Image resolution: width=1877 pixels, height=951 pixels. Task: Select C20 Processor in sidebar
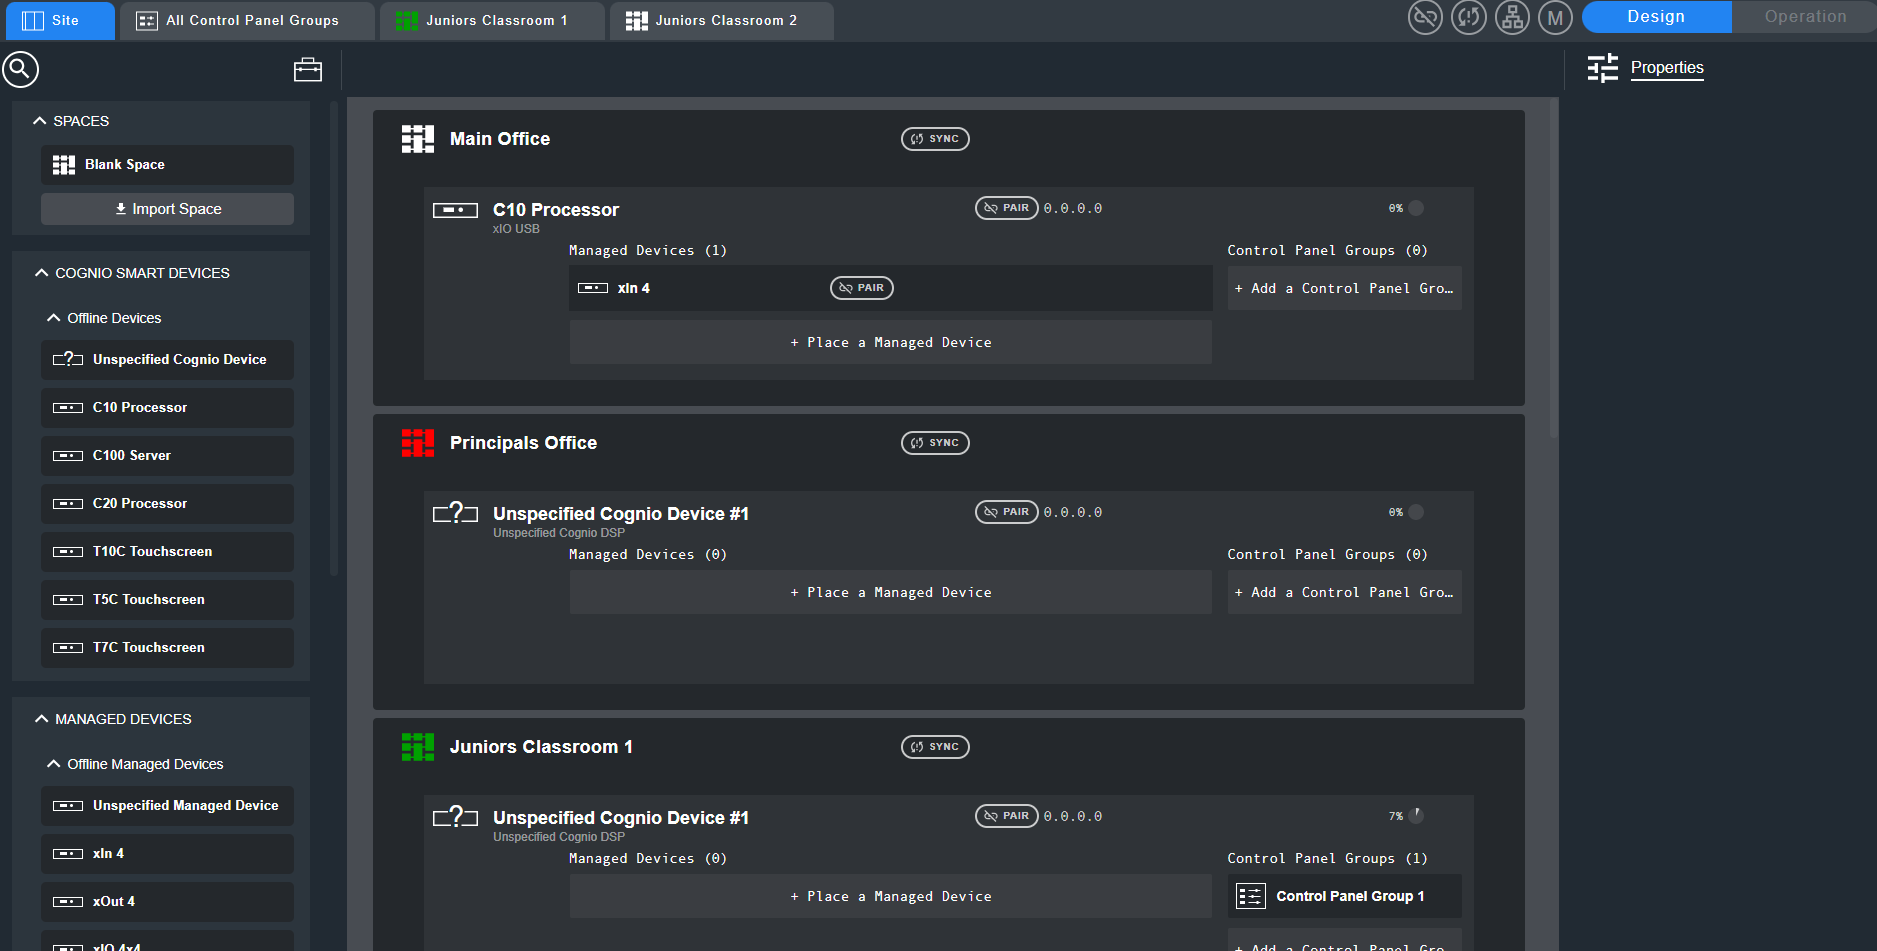(x=167, y=504)
